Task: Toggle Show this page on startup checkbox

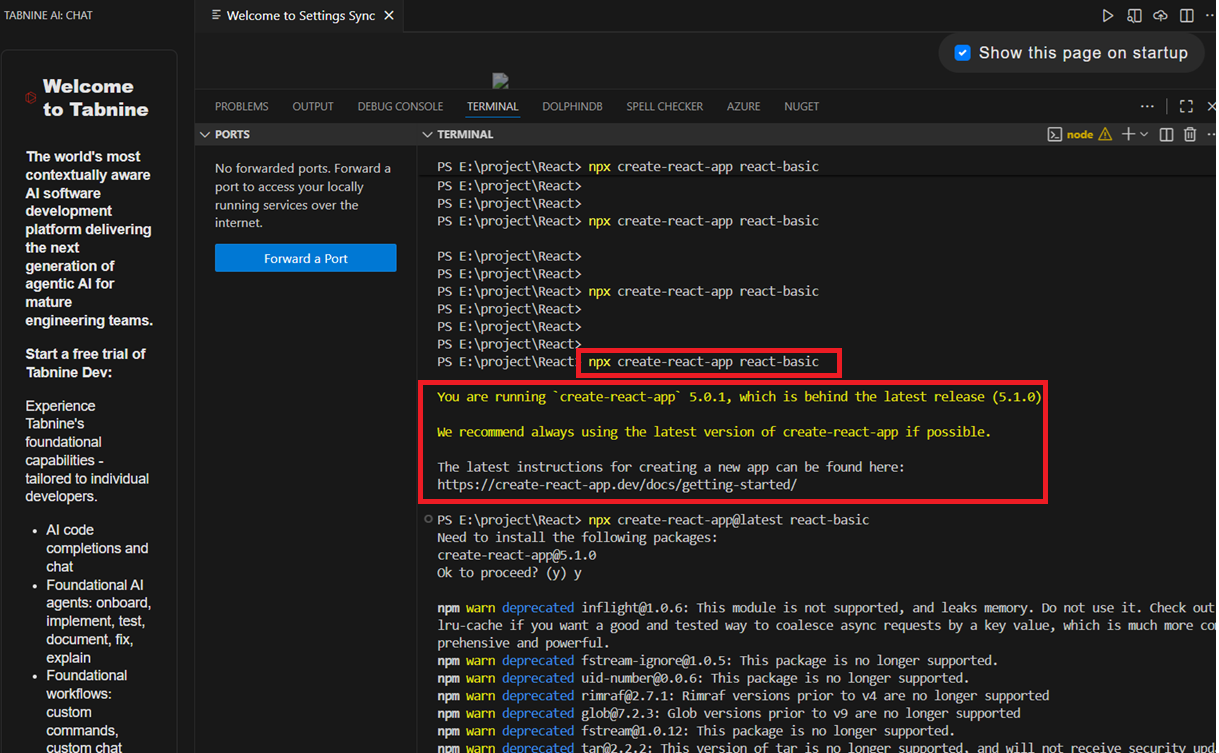Action: (x=962, y=53)
